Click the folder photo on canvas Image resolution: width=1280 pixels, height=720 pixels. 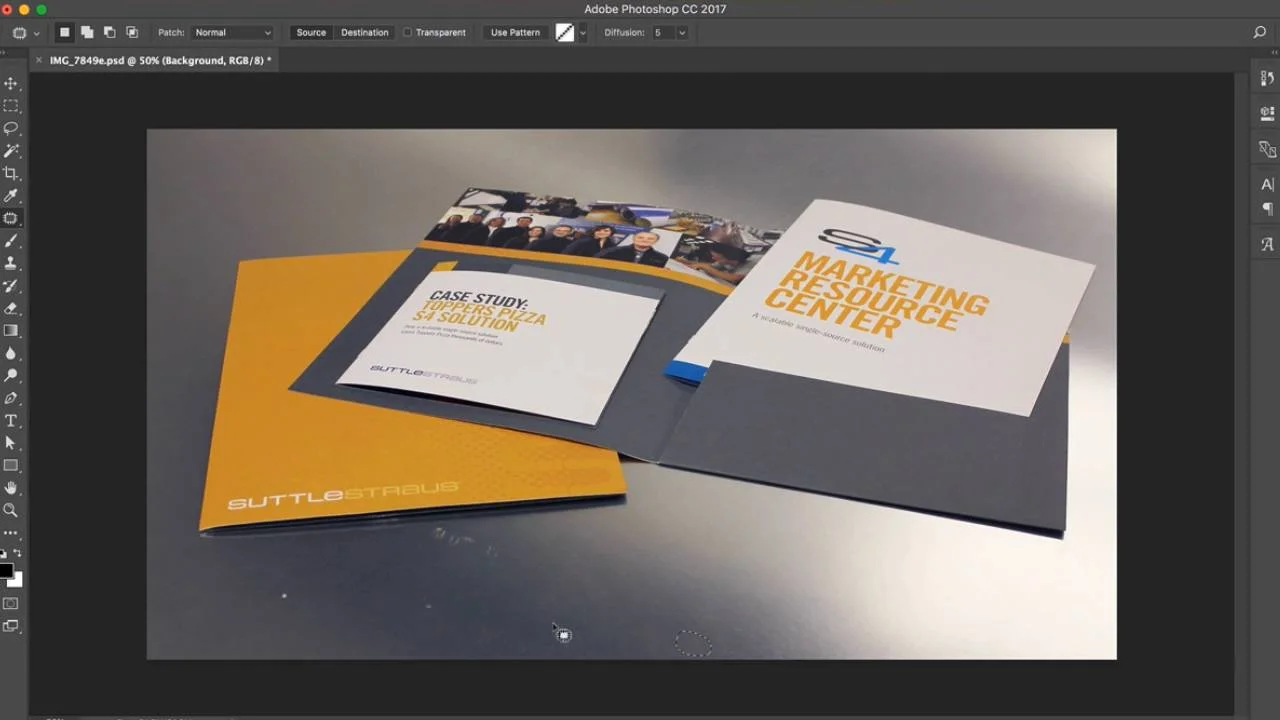pyautogui.click(x=631, y=394)
